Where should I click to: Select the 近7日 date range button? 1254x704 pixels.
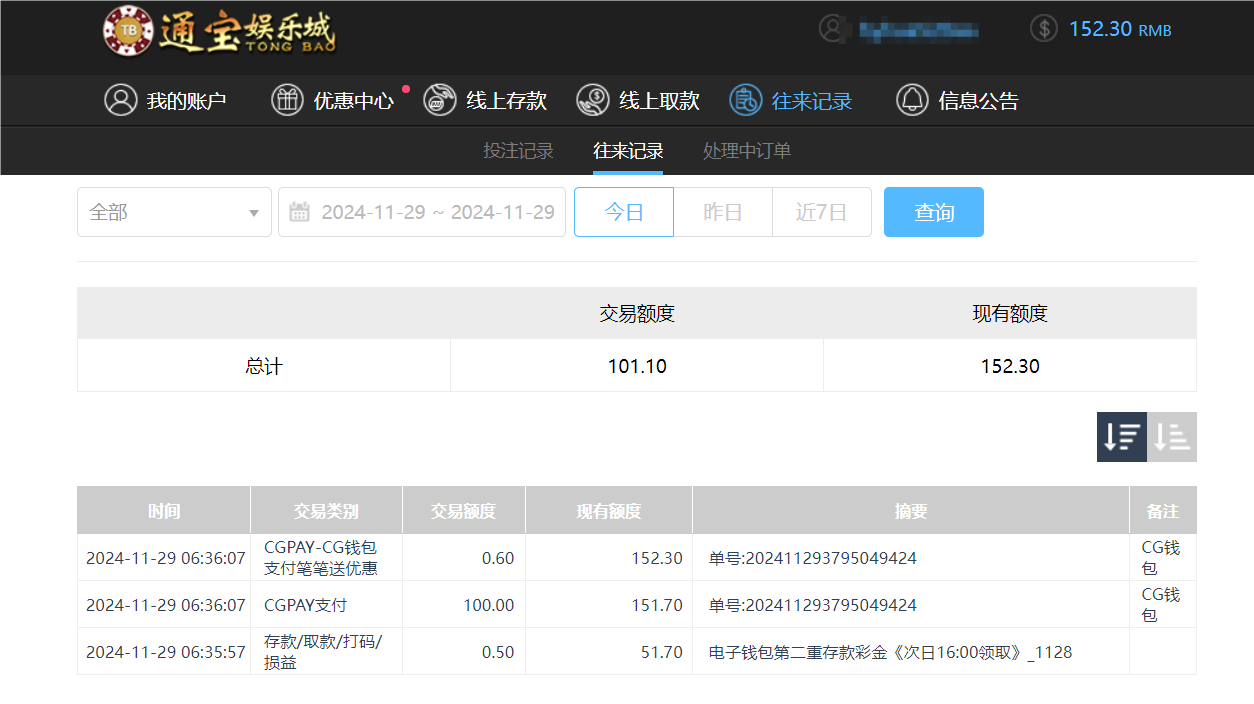click(821, 211)
